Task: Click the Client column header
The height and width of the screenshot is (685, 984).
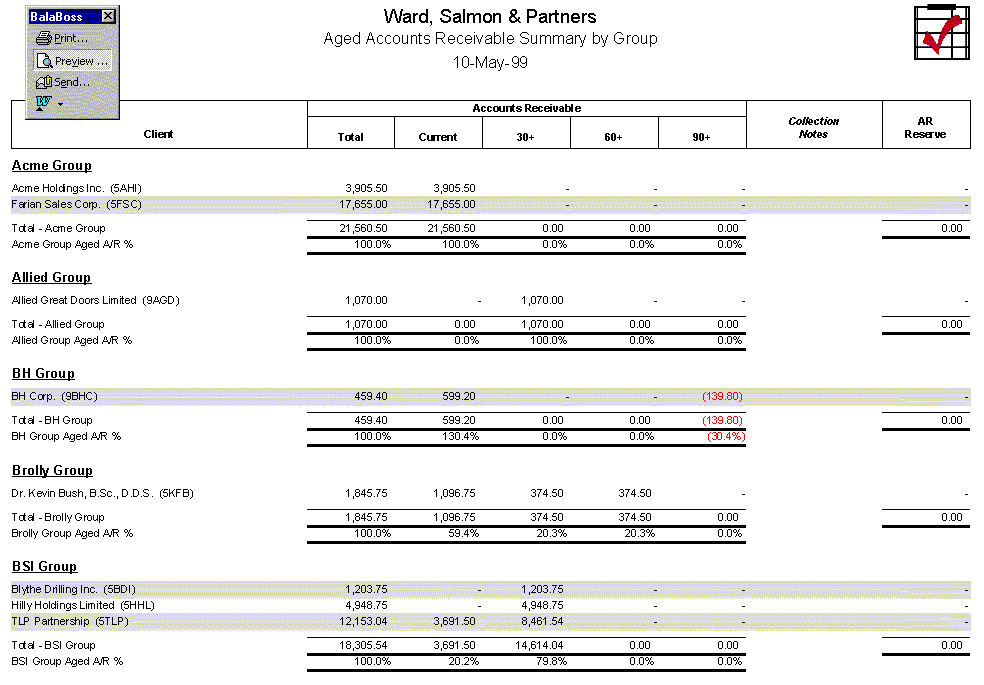Action: [158, 134]
